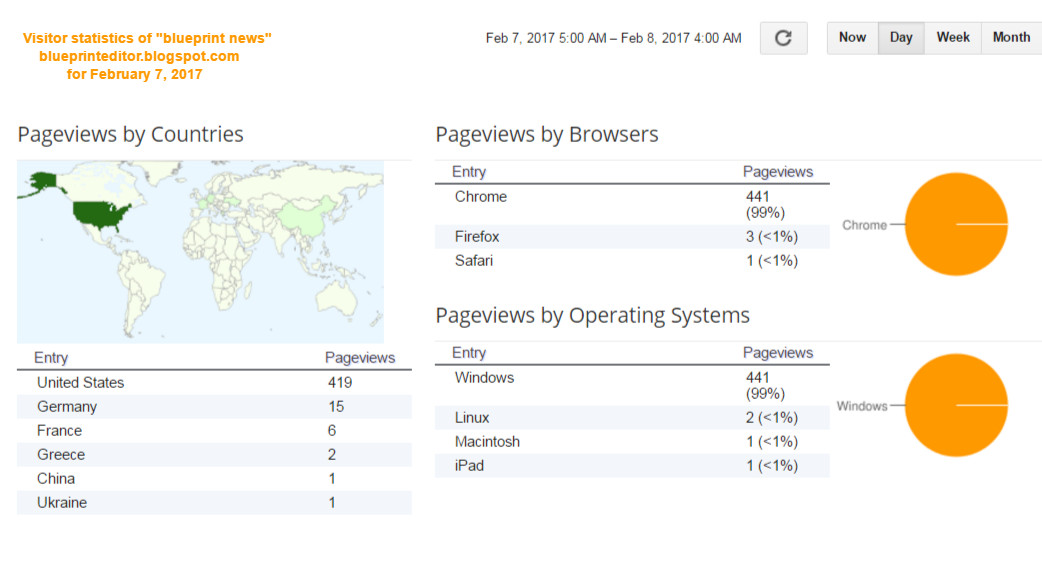Click the Firefox browser entry
Image resolution: width=1042 pixels, height=564 pixels.
coord(476,236)
